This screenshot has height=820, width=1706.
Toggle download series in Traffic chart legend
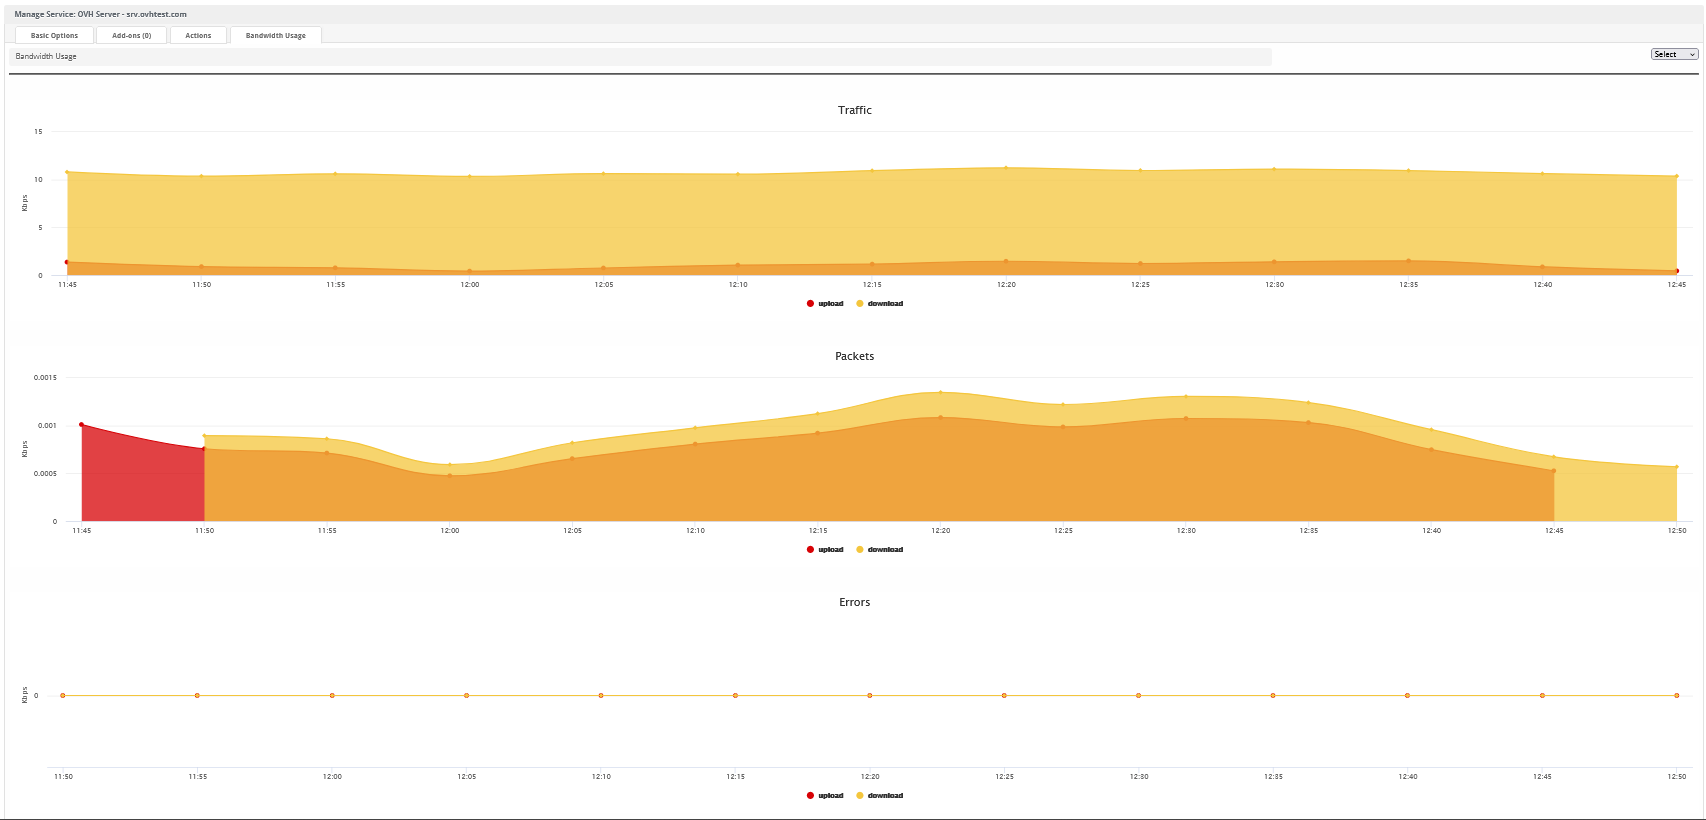[880, 303]
